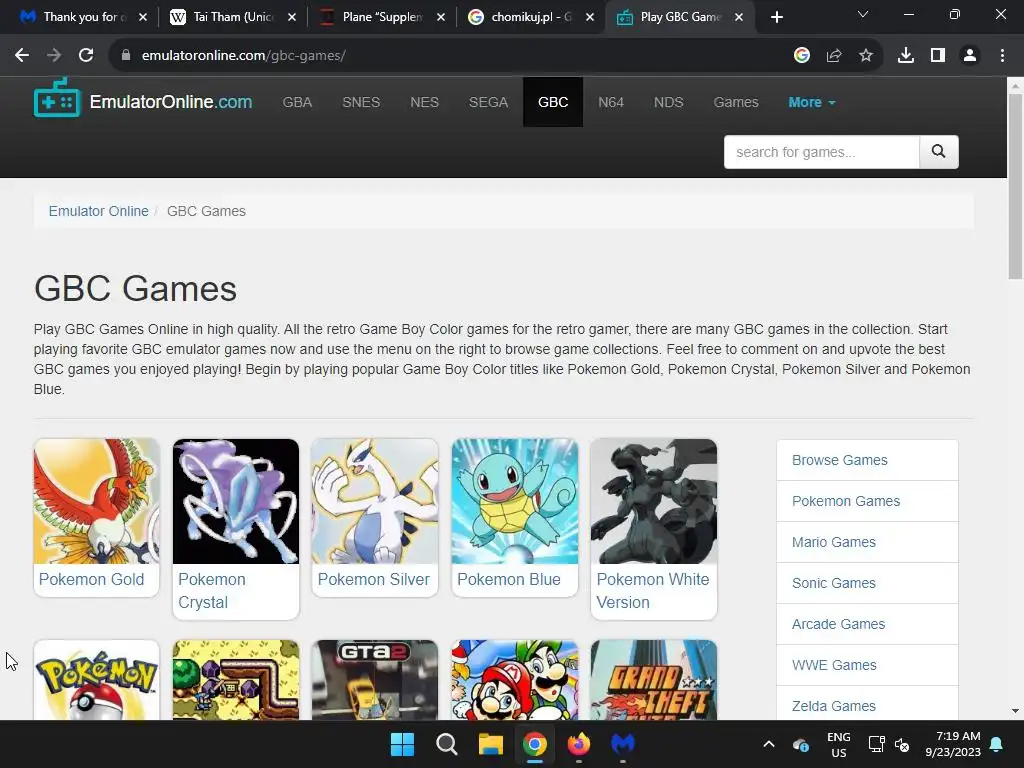Open Windows taskbar search

447,744
